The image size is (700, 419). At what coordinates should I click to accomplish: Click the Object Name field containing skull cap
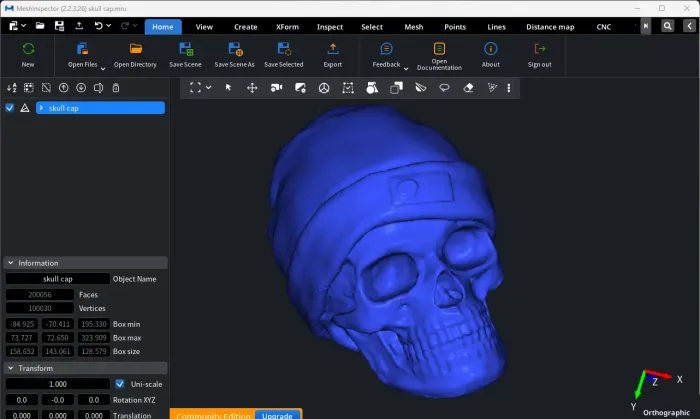pos(58,279)
